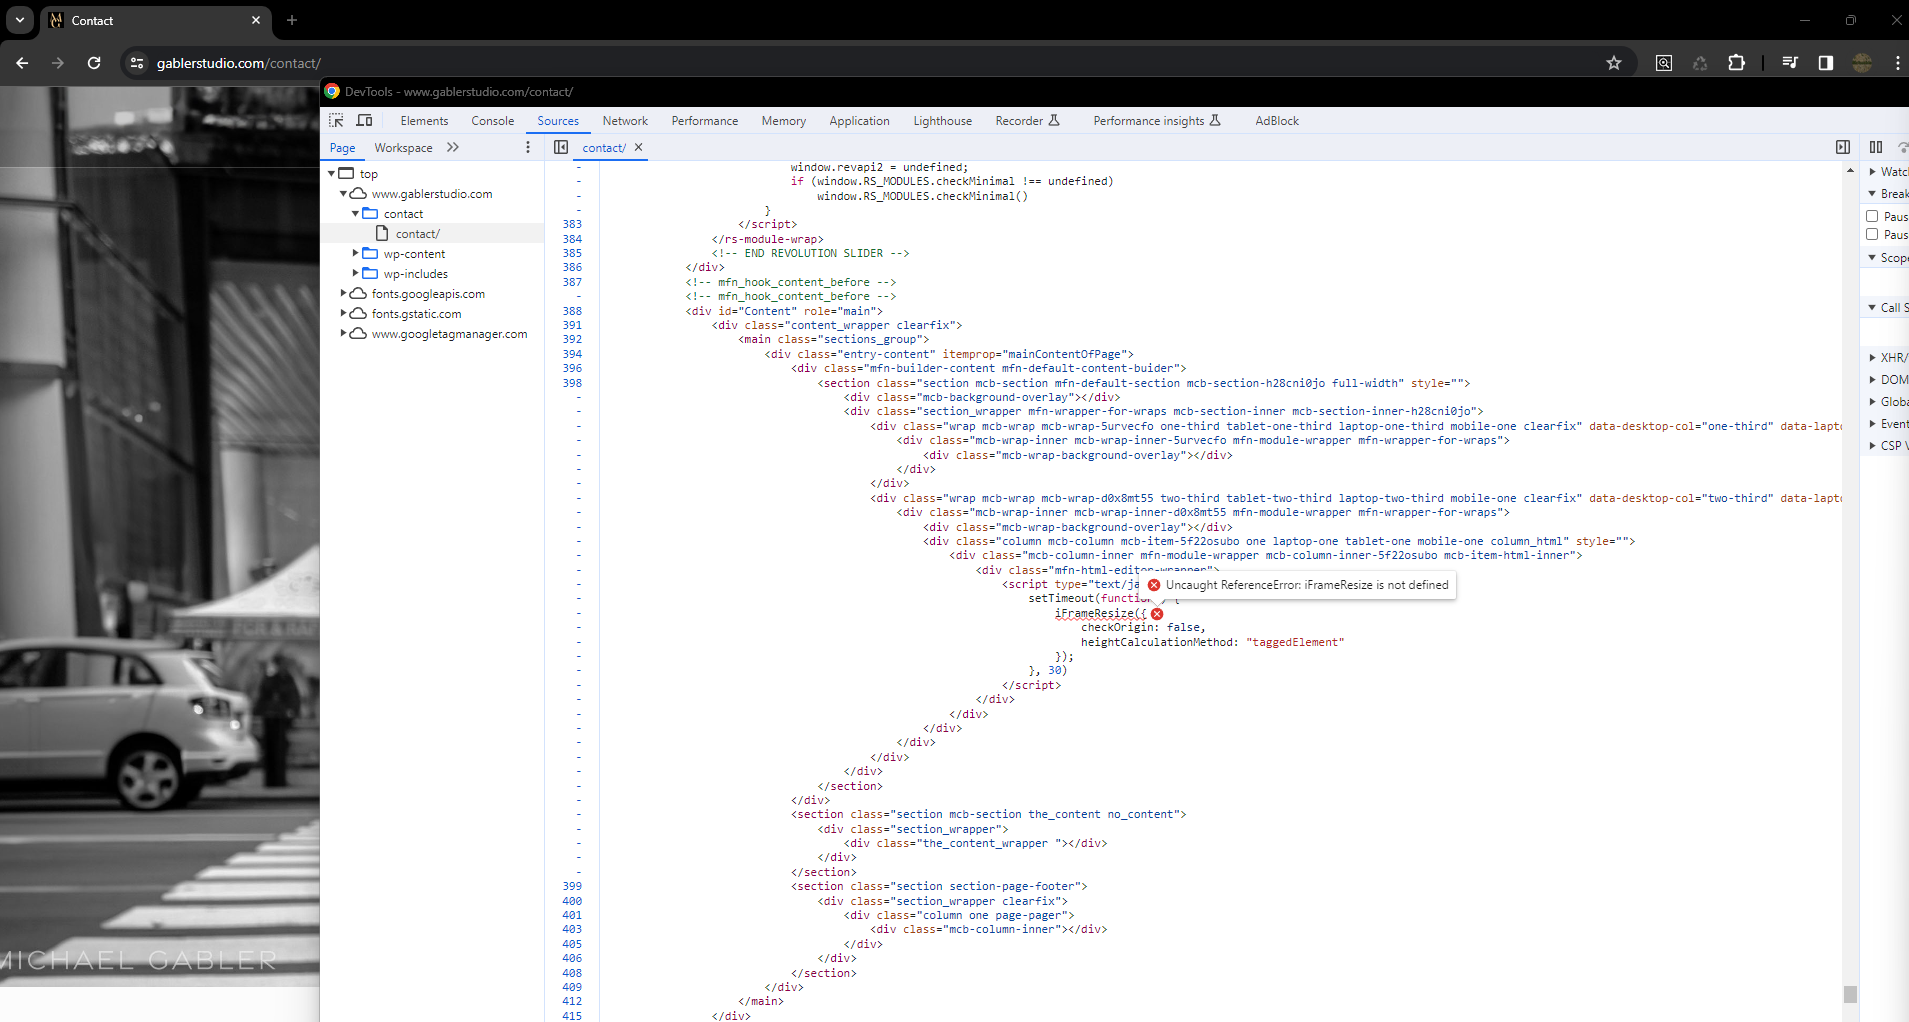Click the Recorder flask icon

(x=1054, y=120)
